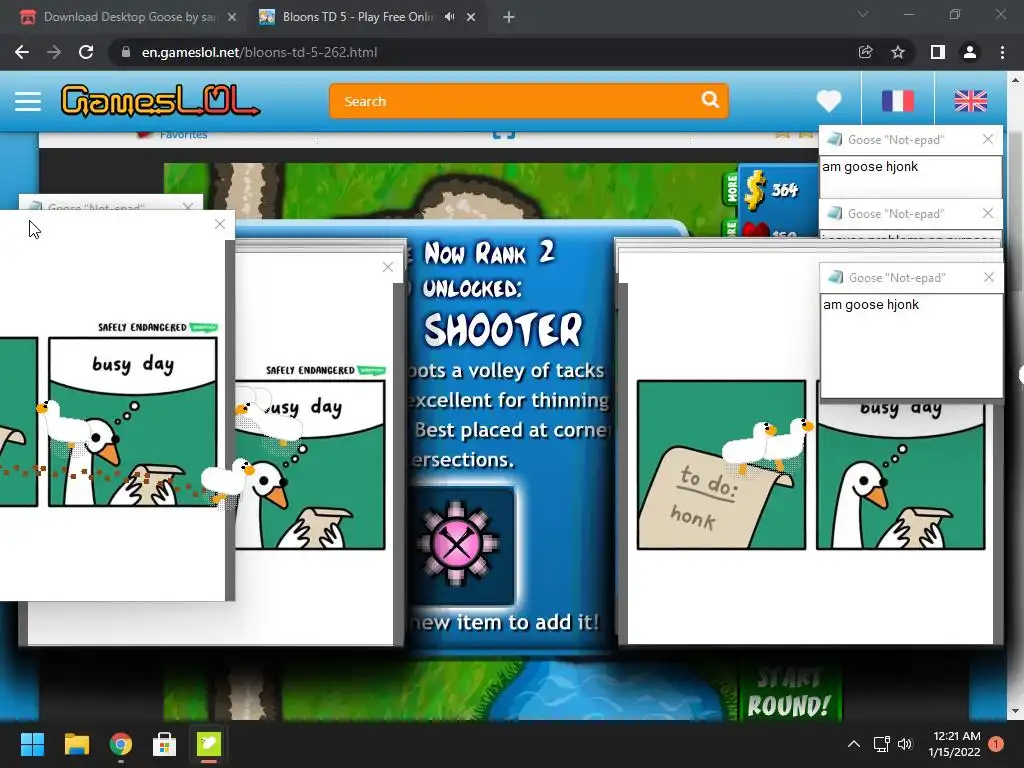
Task: Click the GamesLOL logo
Action: (160, 101)
